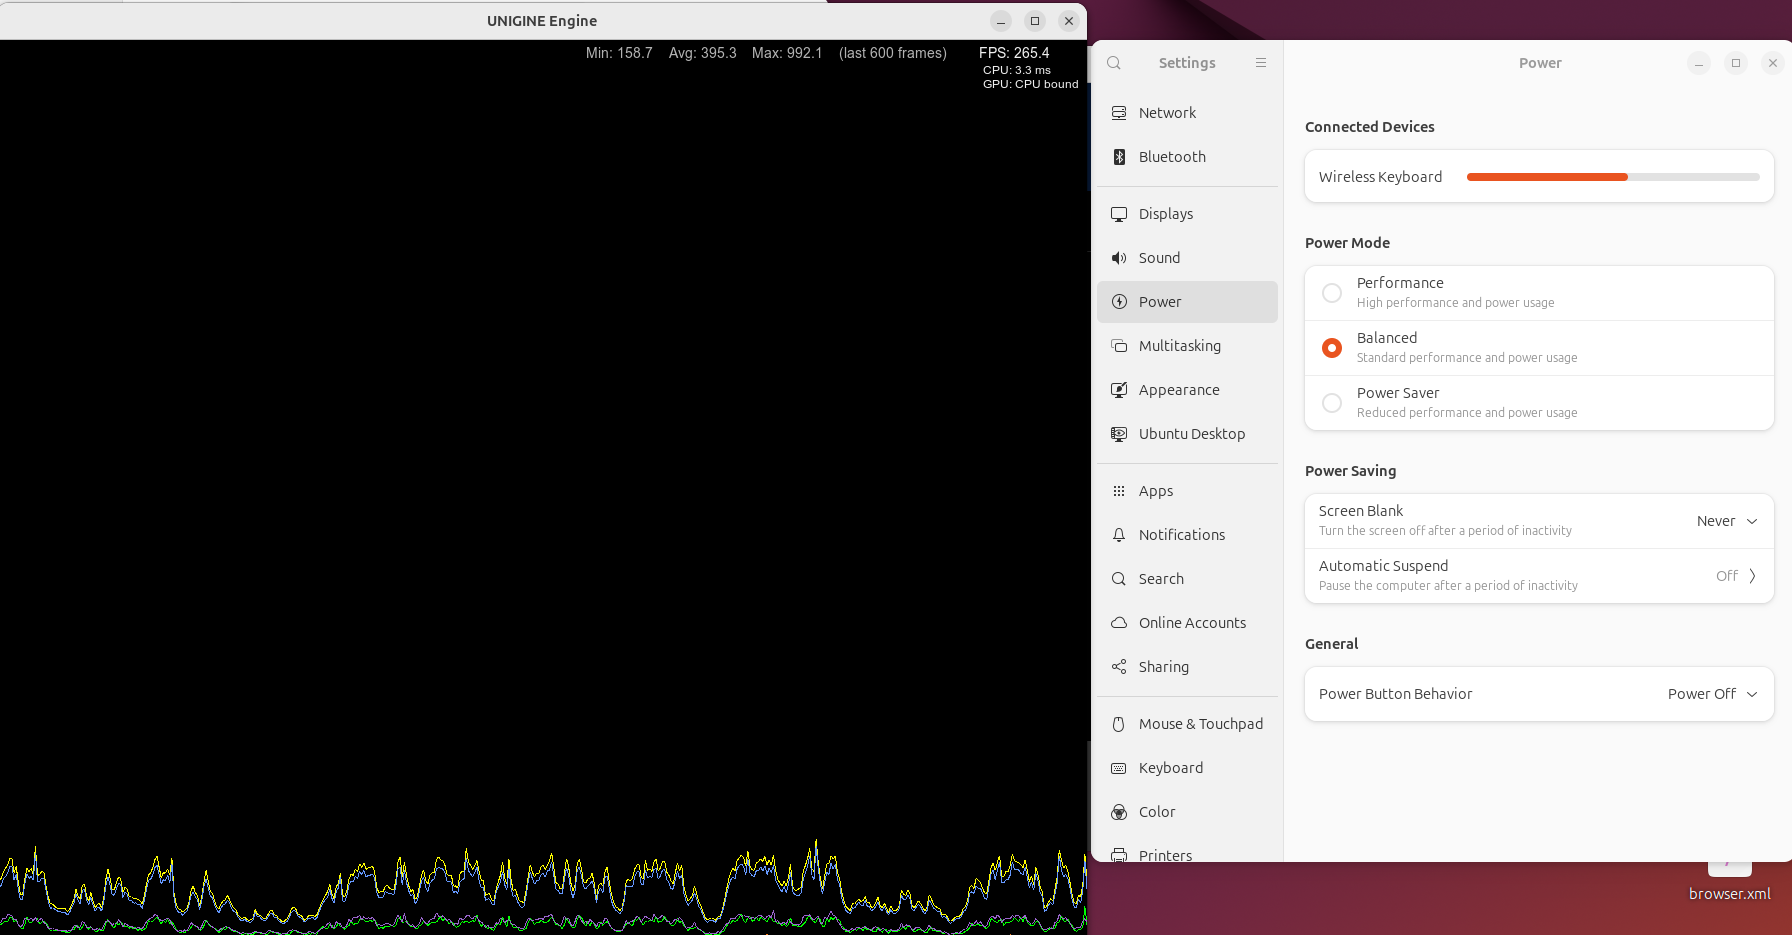The width and height of the screenshot is (1792, 935).
Task: Open Notifications settings
Action: 1187,535
